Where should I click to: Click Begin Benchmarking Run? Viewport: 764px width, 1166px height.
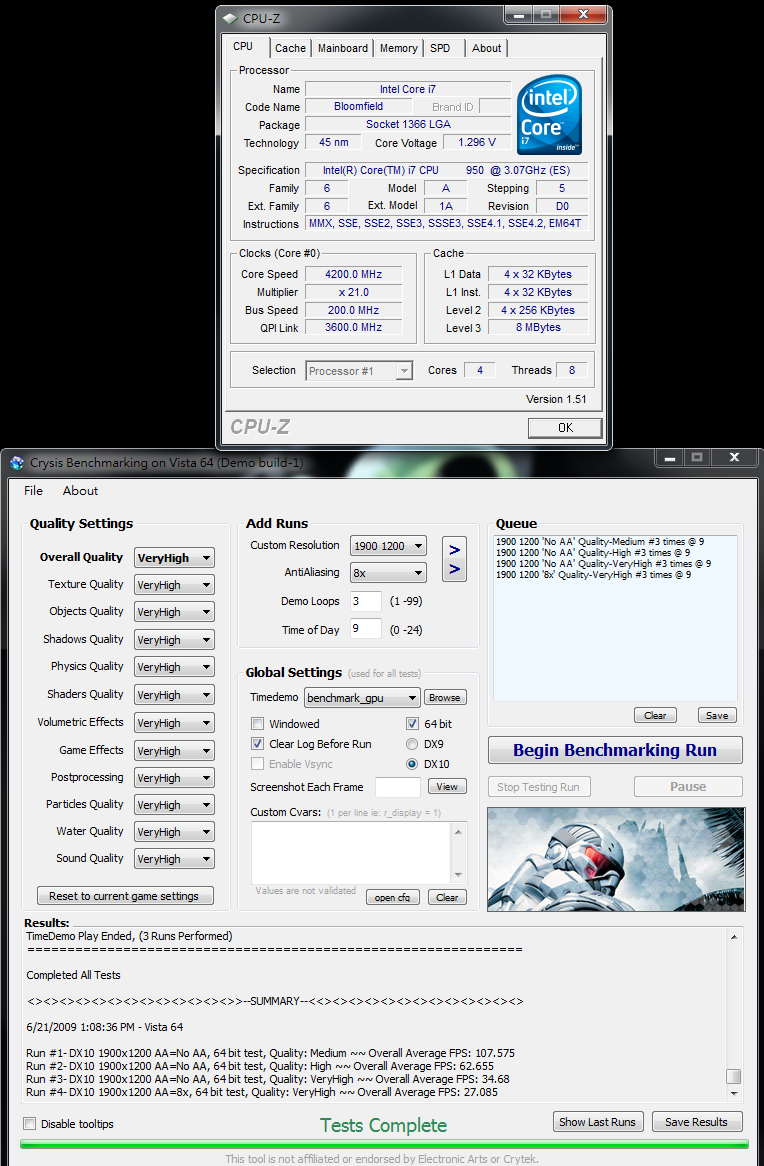tap(615, 750)
